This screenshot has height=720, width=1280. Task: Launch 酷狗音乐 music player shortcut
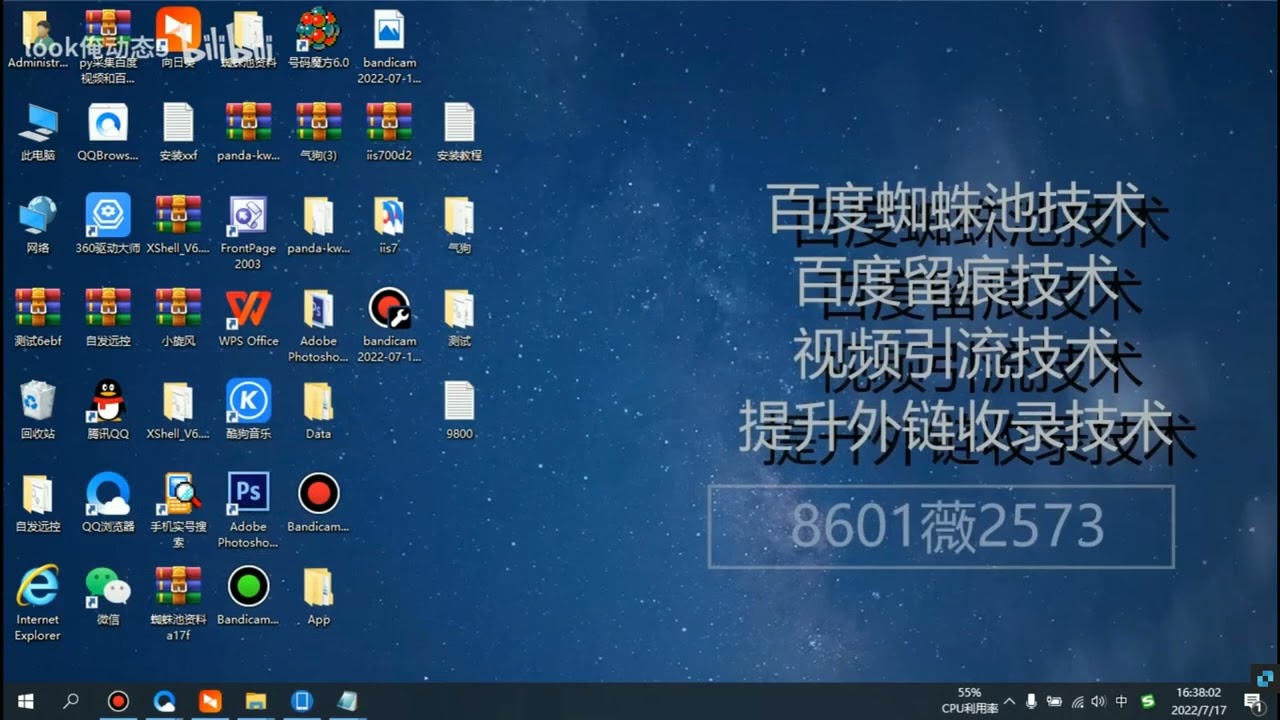point(248,401)
